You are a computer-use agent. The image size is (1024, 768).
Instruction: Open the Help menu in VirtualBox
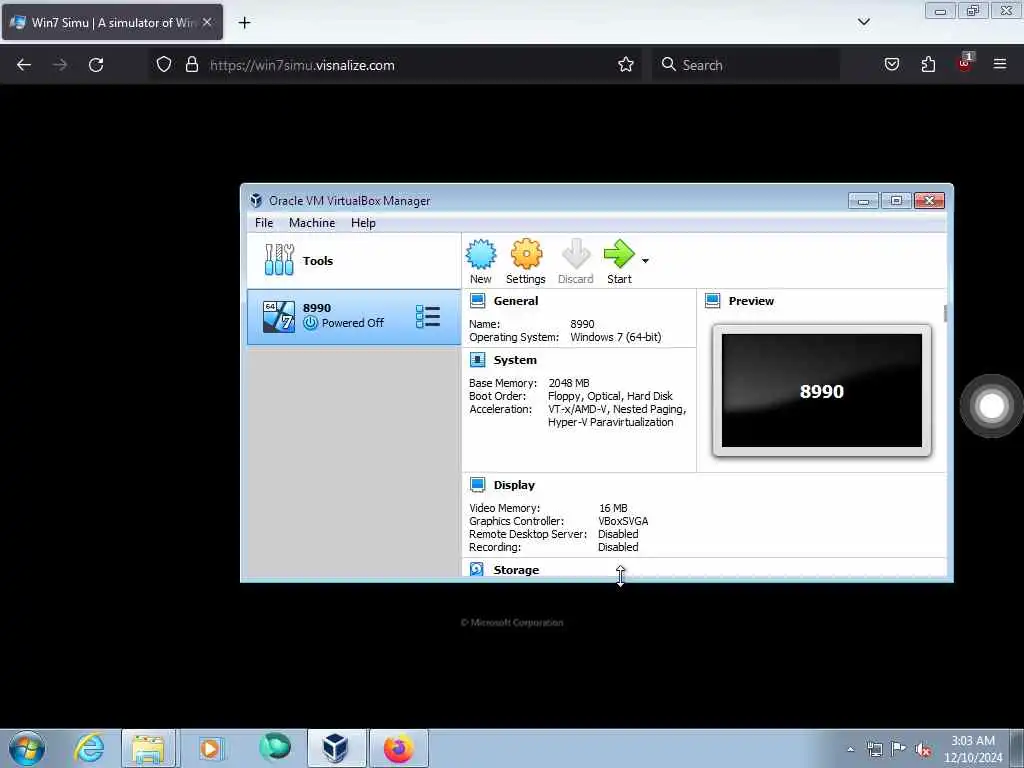pyautogui.click(x=363, y=223)
